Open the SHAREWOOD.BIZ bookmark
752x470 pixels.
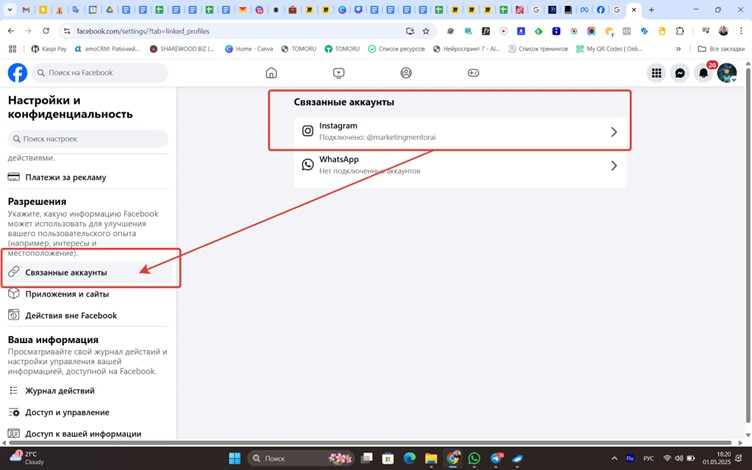[x=182, y=48]
